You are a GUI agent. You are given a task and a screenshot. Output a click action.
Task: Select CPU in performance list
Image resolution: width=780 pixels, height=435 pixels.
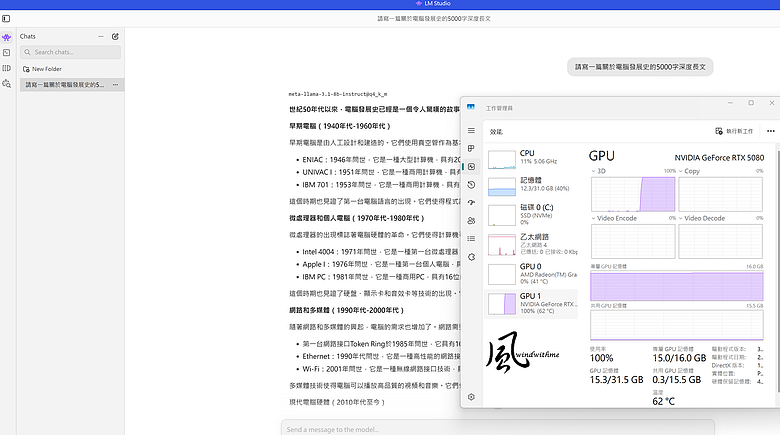tap(531, 159)
